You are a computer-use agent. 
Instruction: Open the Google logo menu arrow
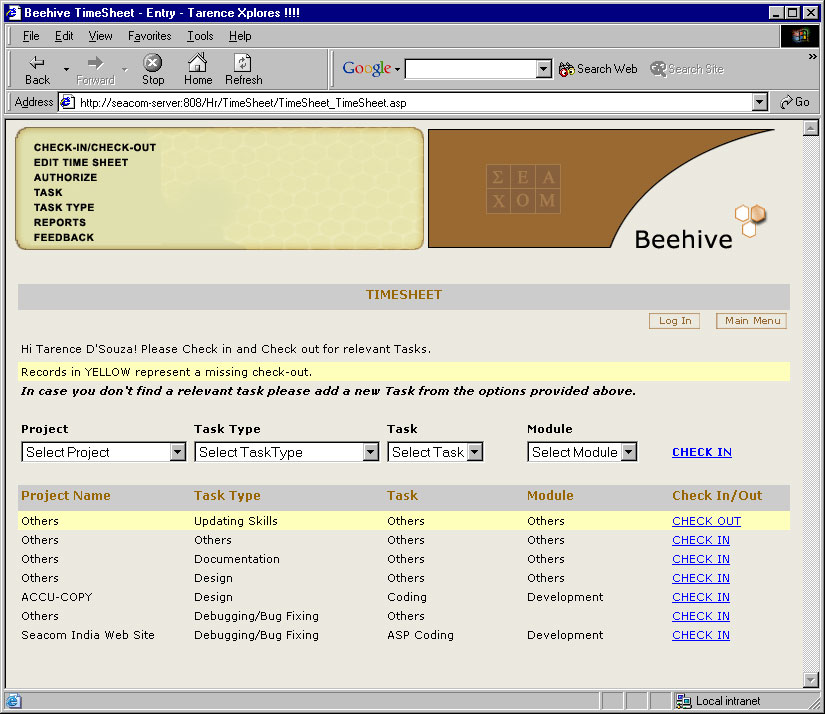[397, 69]
